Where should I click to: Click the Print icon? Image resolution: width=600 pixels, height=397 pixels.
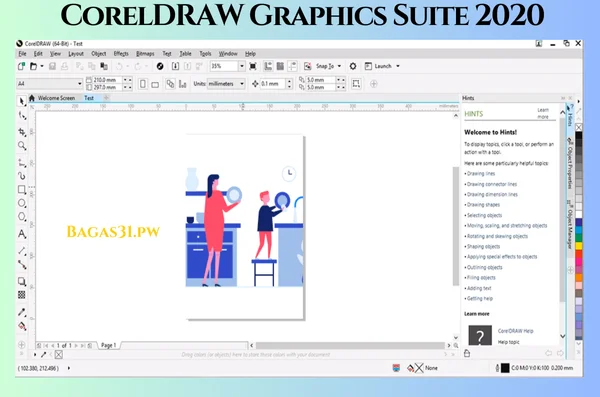coord(64,66)
